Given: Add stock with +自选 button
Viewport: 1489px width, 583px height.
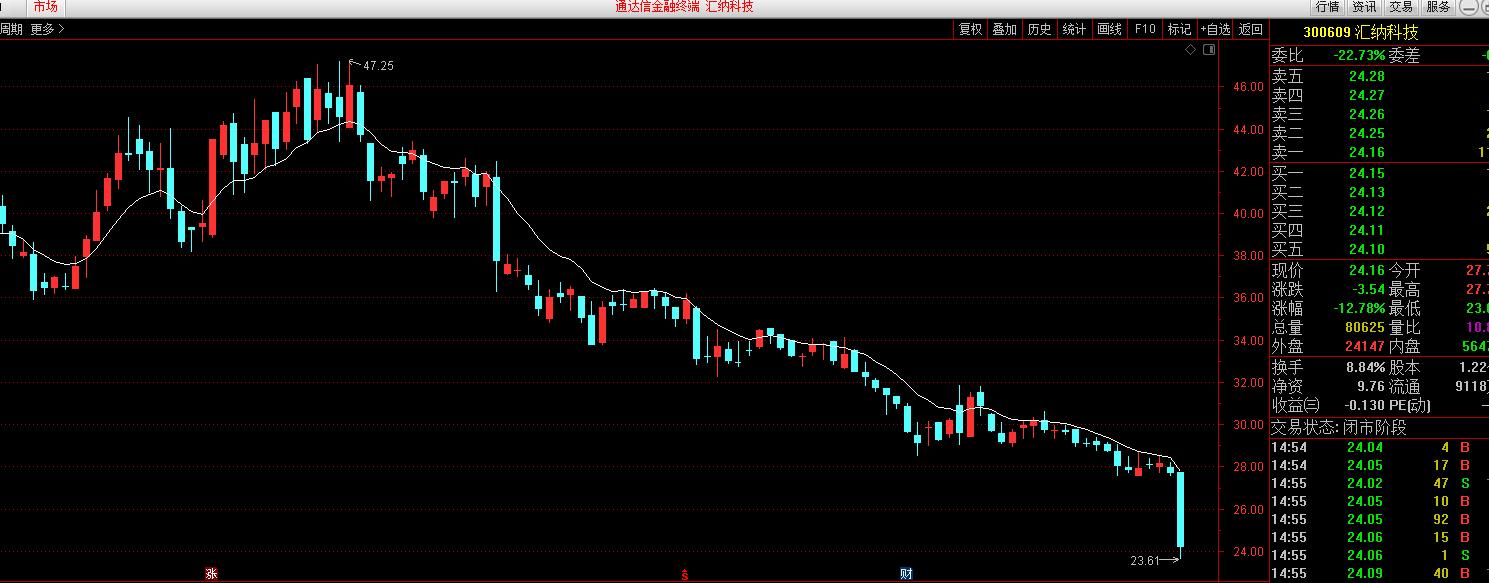Looking at the screenshot, I should coord(1215,29).
